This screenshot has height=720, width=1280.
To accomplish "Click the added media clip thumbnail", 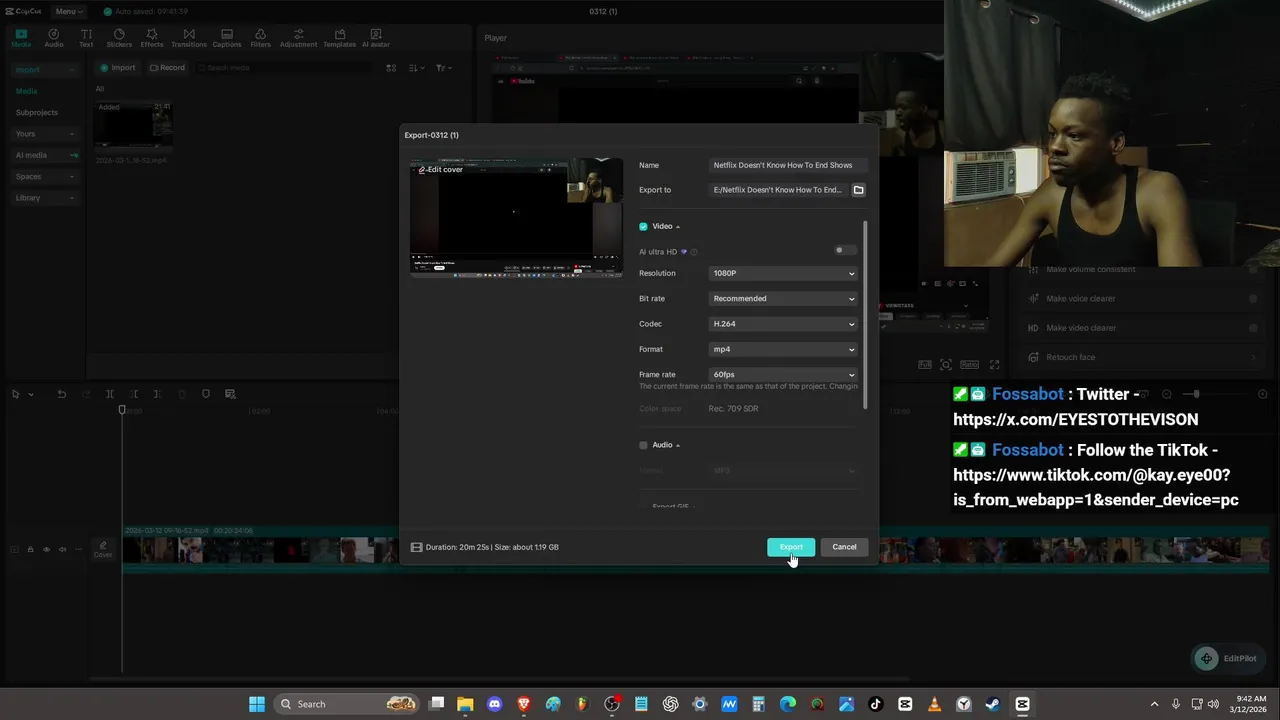I will tap(133, 125).
